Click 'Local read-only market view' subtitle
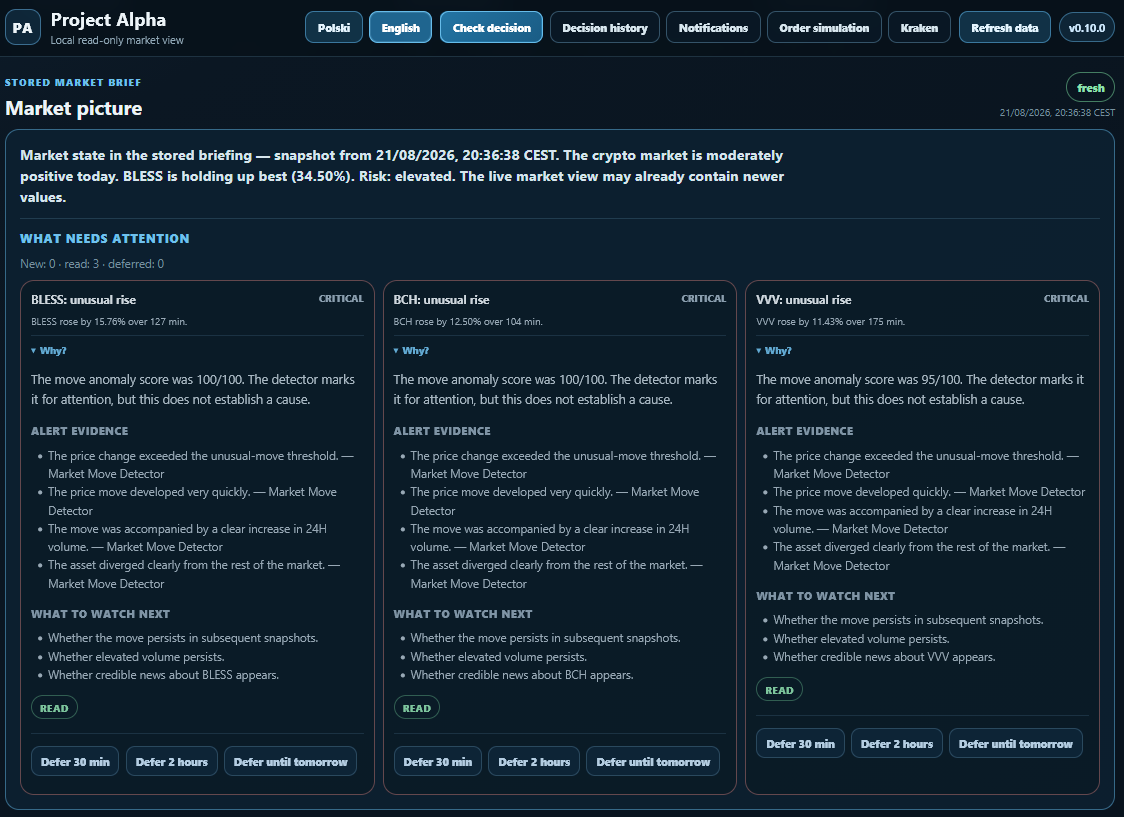 [117, 40]
